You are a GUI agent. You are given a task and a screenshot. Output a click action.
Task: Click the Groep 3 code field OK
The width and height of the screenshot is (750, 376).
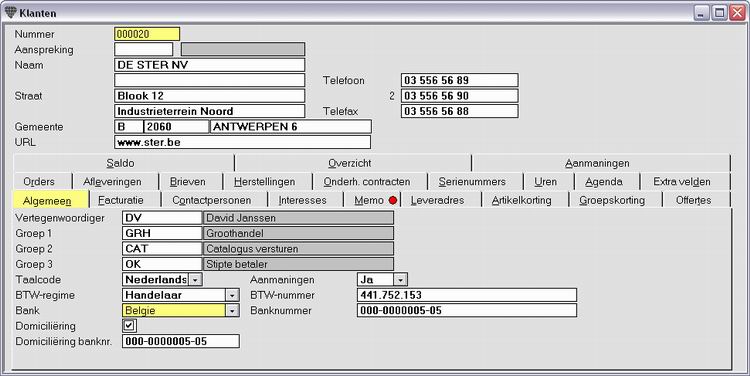(162, 264)
